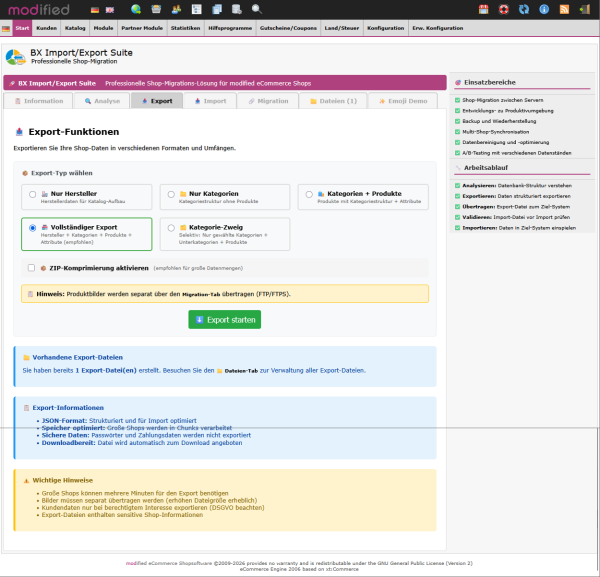This screenshot has height=577, width=600.
Task: Expand the Konfiguration menu
Action: click(385, 28)
